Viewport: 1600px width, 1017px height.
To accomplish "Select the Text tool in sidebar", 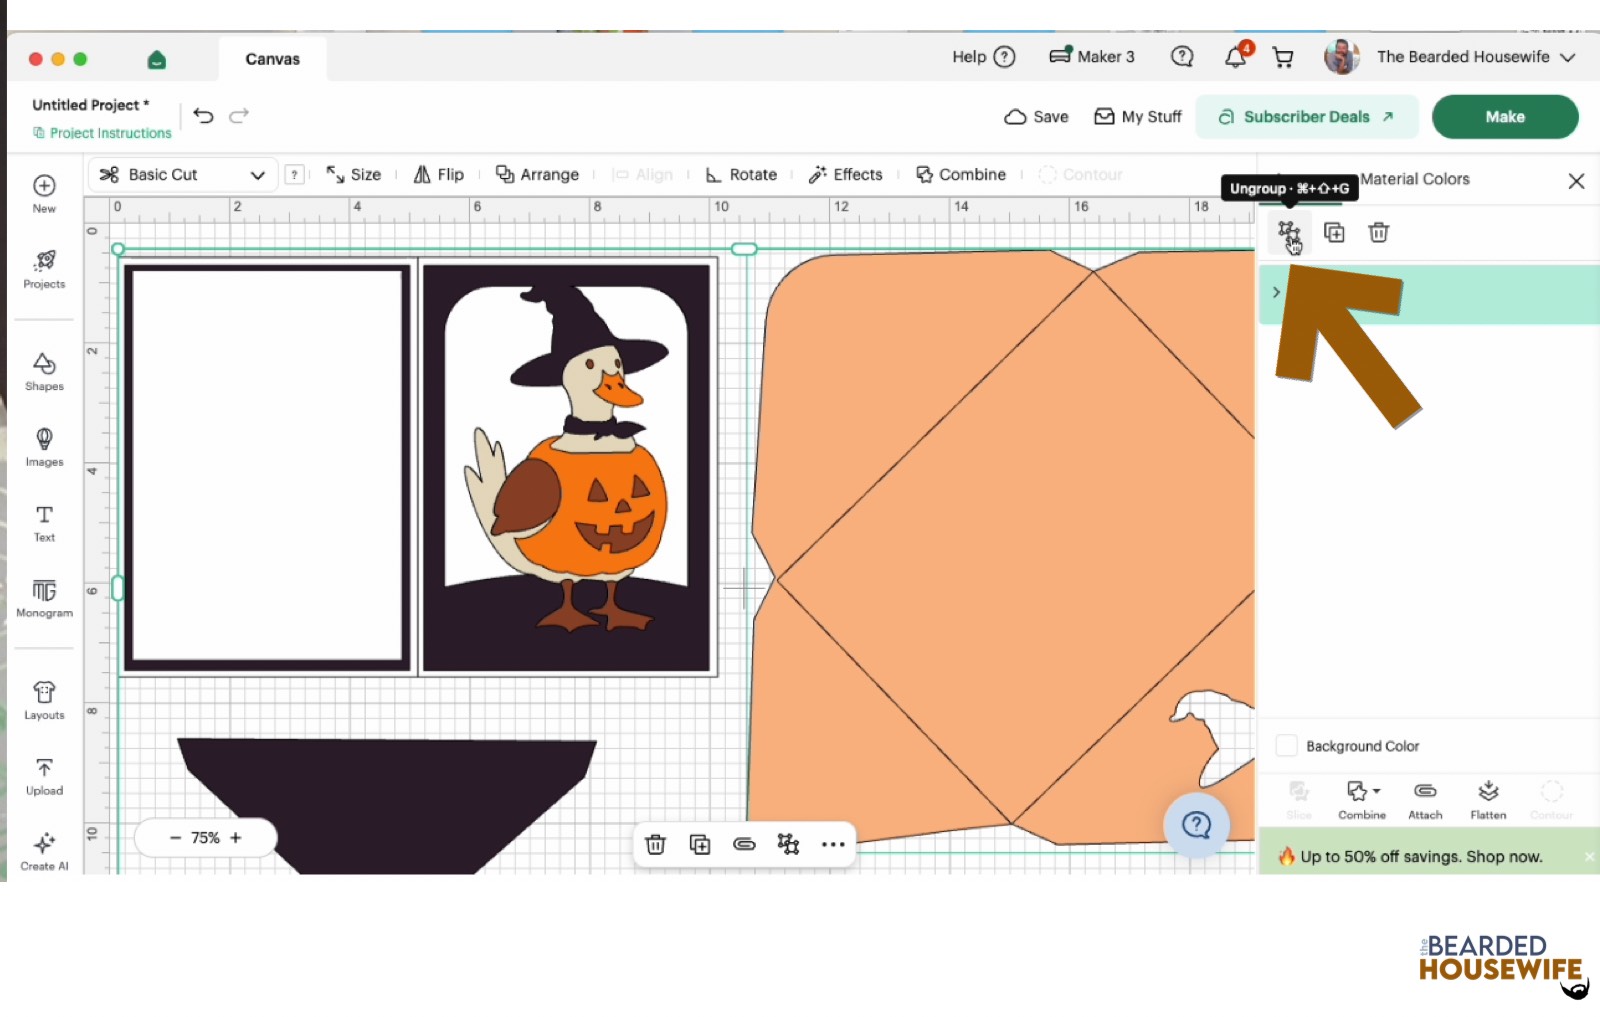I will point(44,523).
